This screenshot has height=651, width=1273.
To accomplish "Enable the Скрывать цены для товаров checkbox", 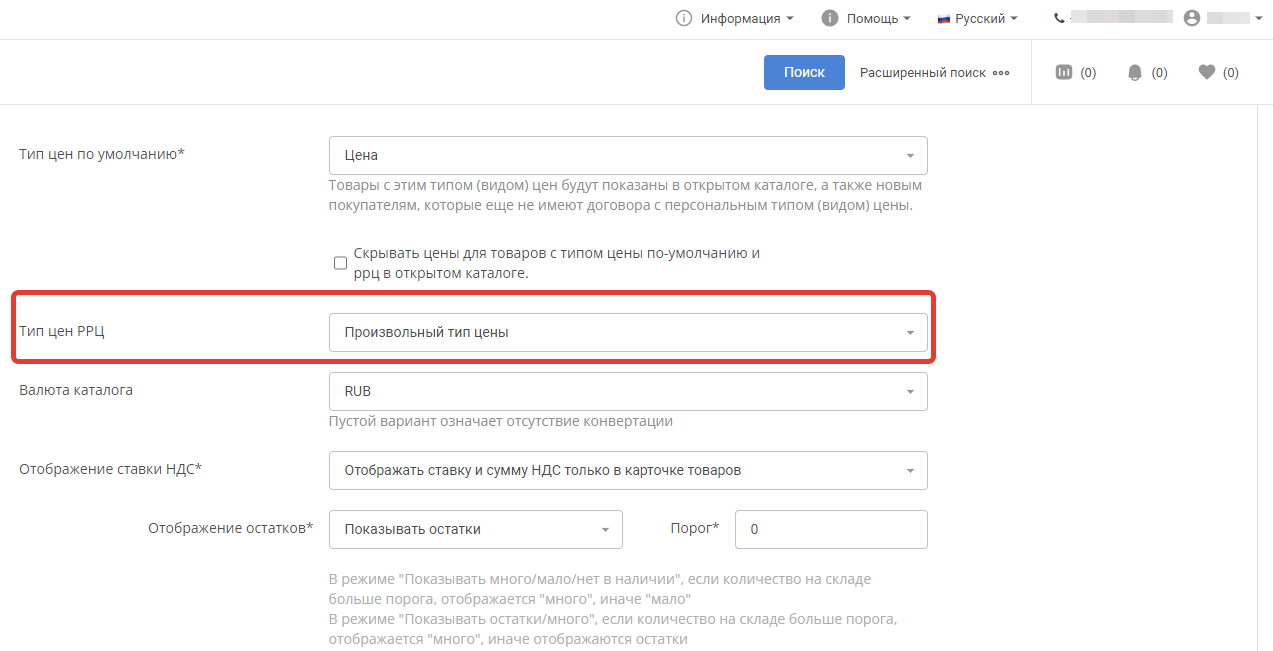I will click(340, 263).
